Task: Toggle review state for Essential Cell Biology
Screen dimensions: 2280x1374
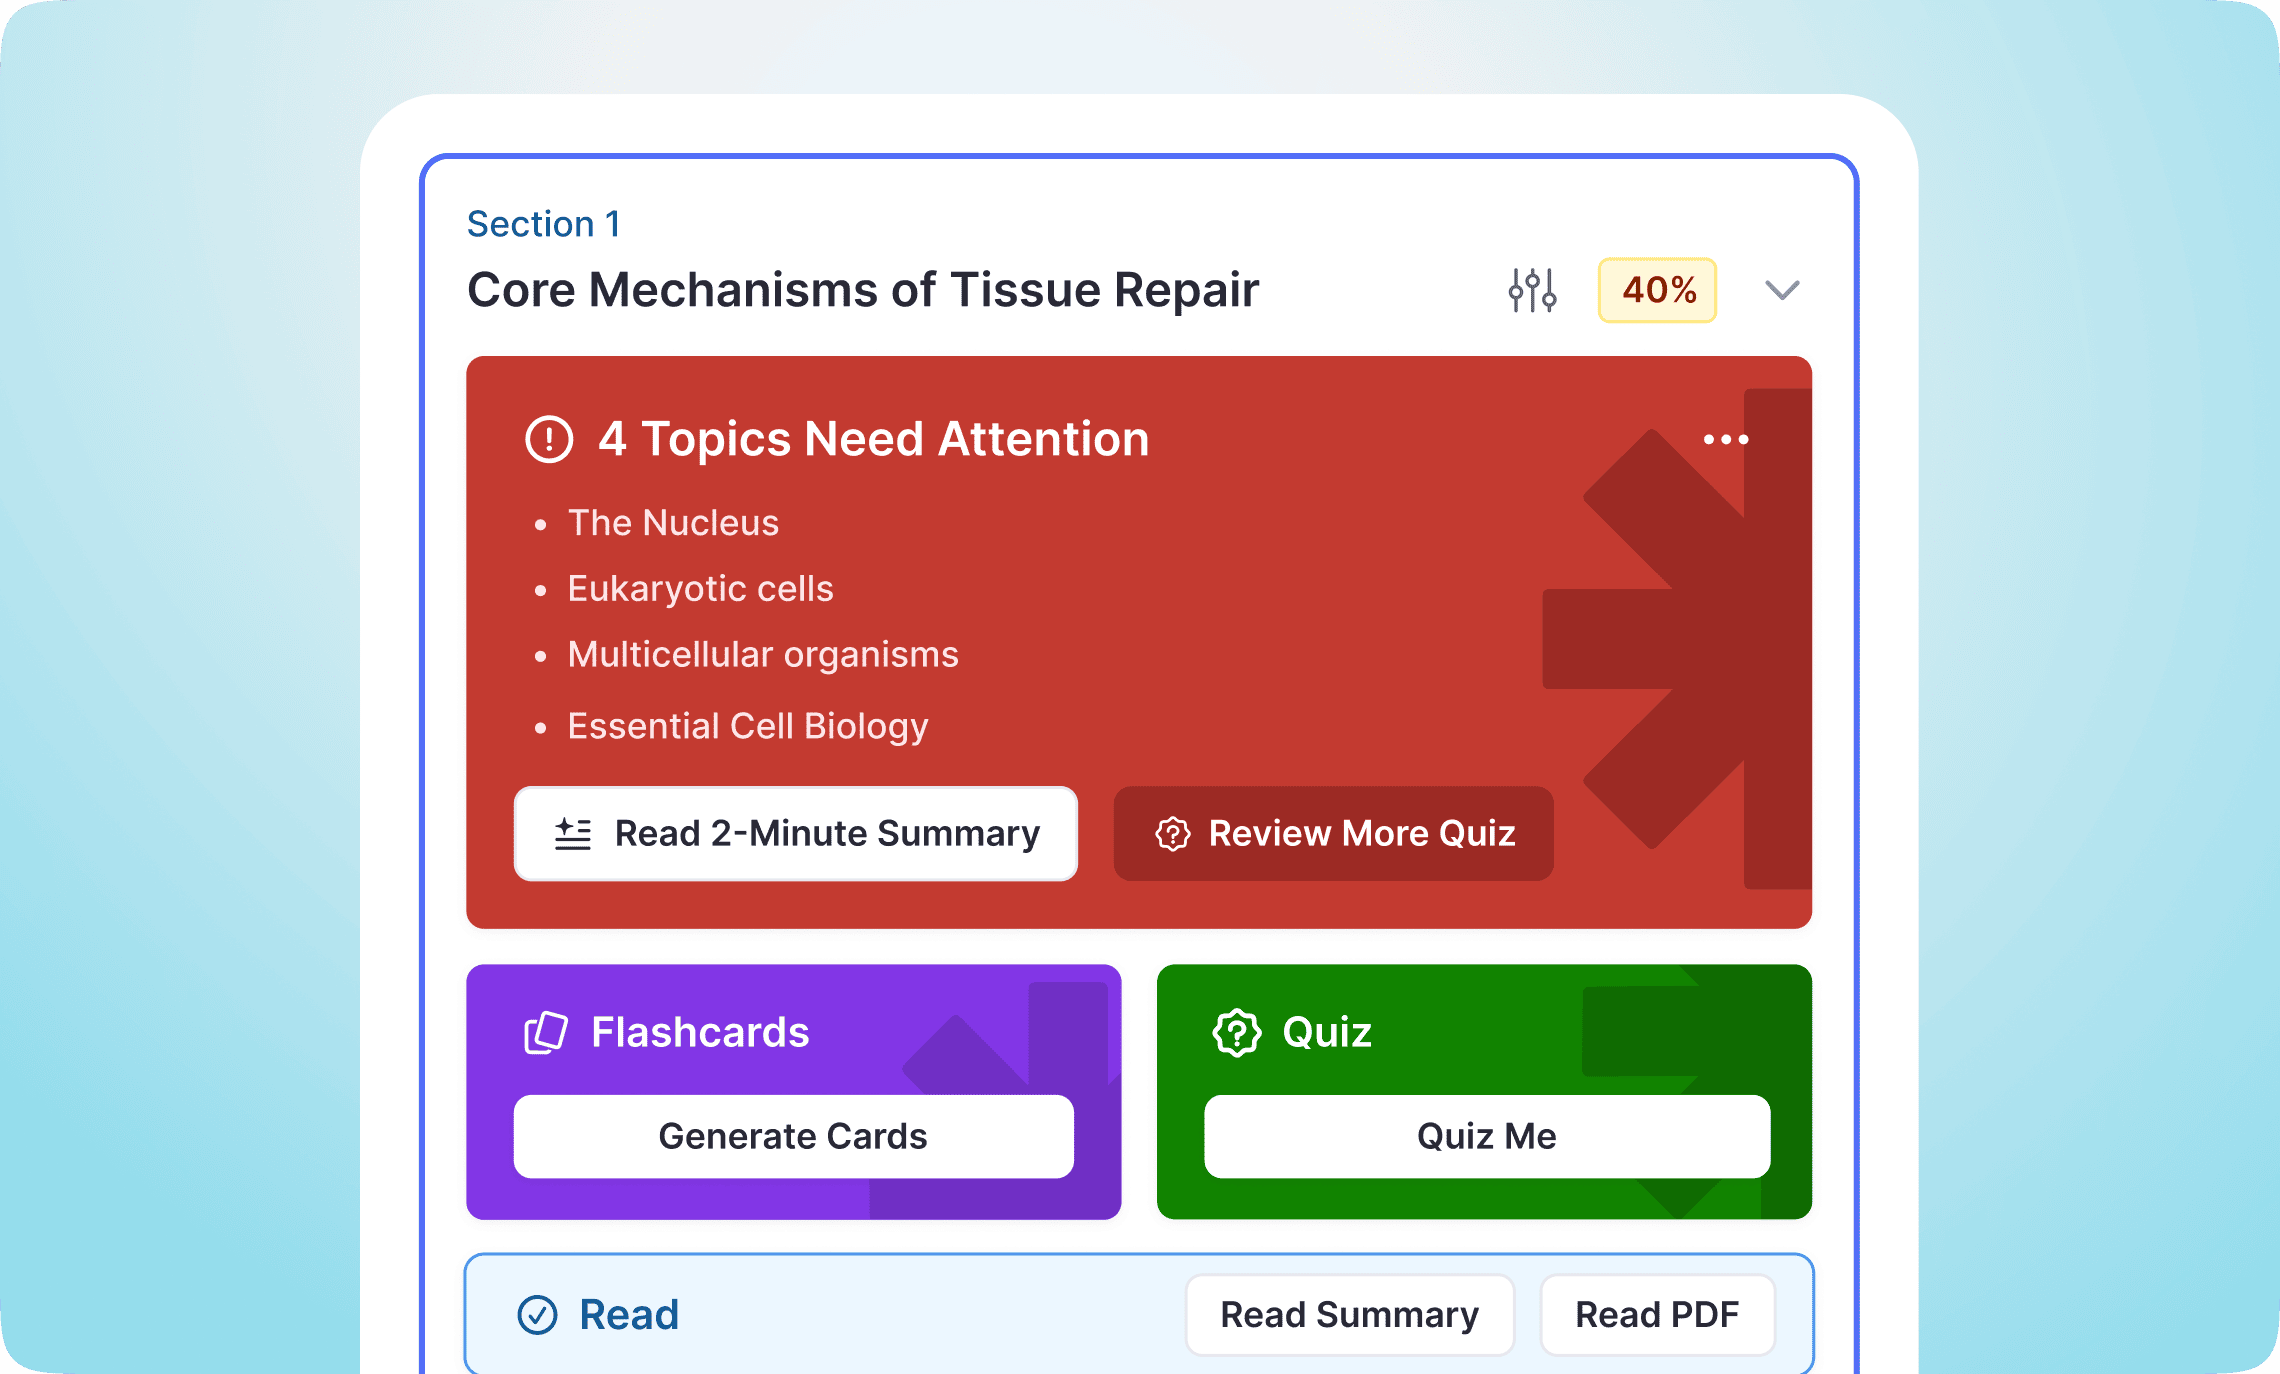Action: (748, 726)
